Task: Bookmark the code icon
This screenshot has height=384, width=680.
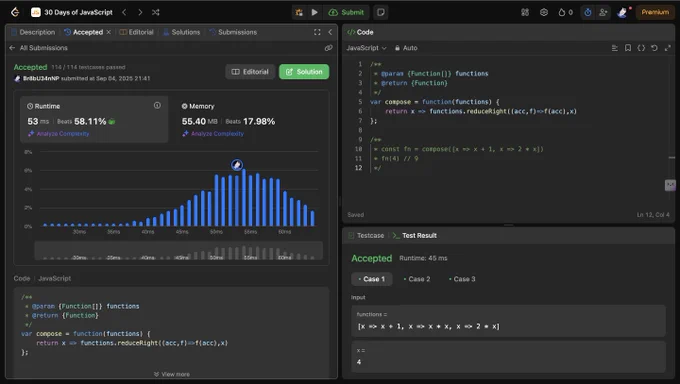Action: (x=628, y=48)
